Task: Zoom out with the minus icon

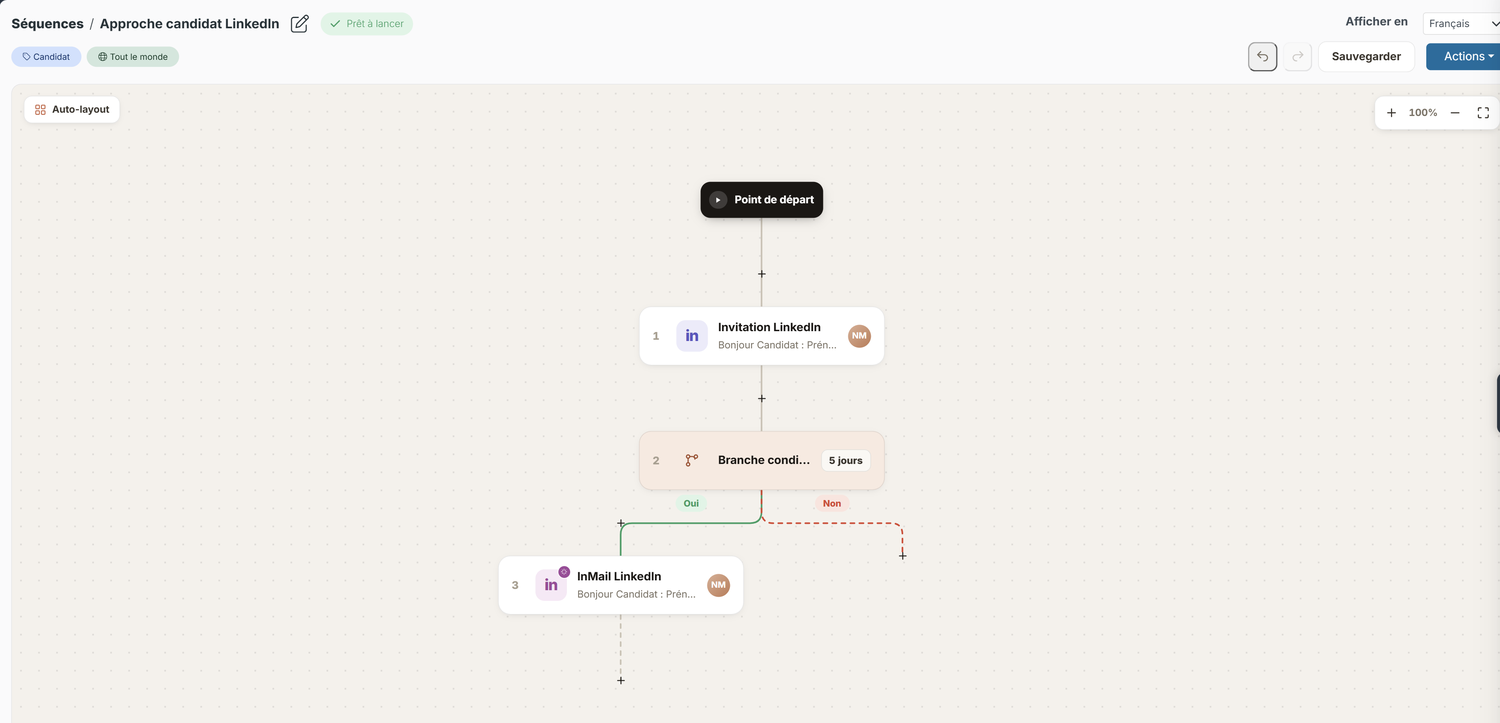Action: tap(1455, 113)
